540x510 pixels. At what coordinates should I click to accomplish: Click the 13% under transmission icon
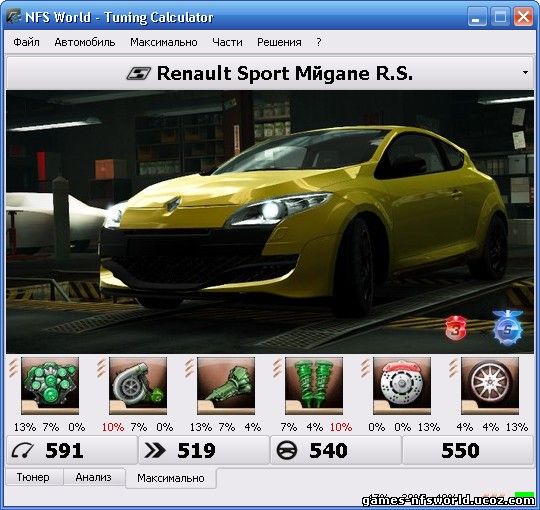[x=201, y=427]
